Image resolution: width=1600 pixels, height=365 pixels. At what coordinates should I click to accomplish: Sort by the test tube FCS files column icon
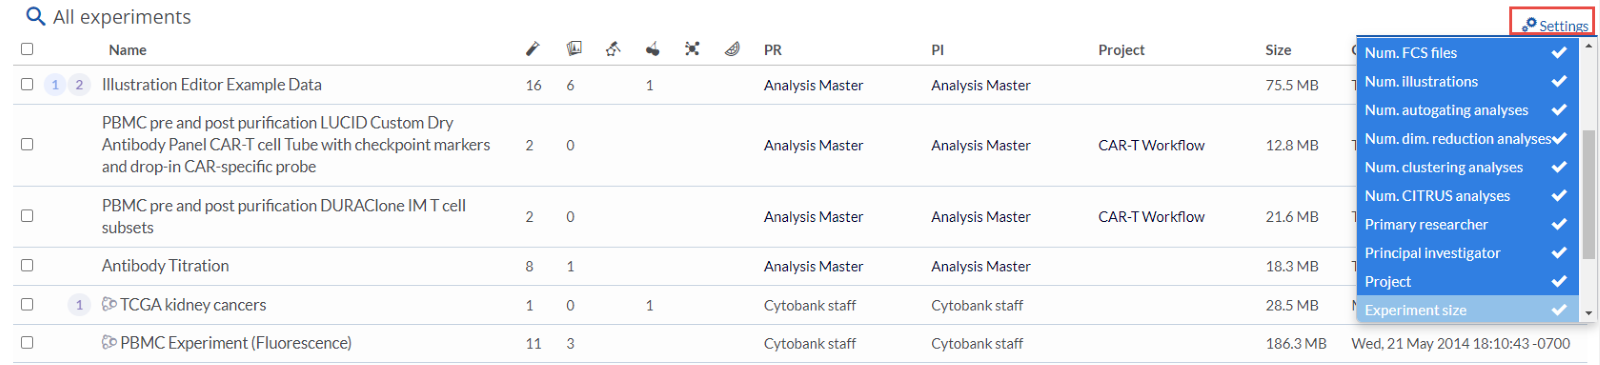tap(533, 49)
